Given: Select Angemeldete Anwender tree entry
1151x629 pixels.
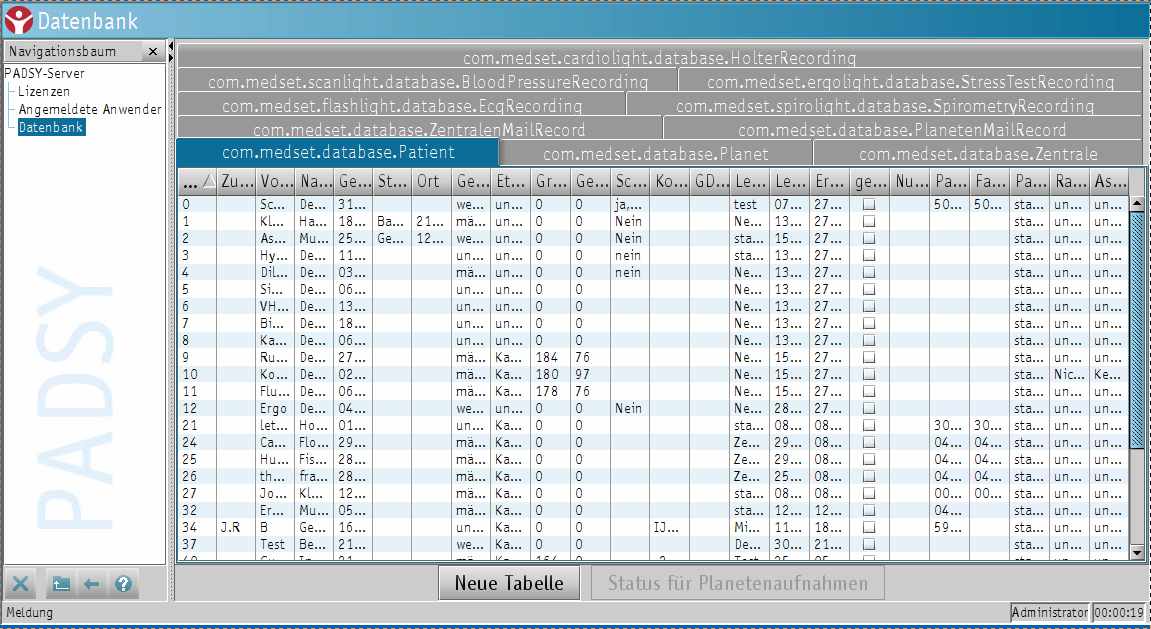Looking at the screenshot, I should pos(90,109).
